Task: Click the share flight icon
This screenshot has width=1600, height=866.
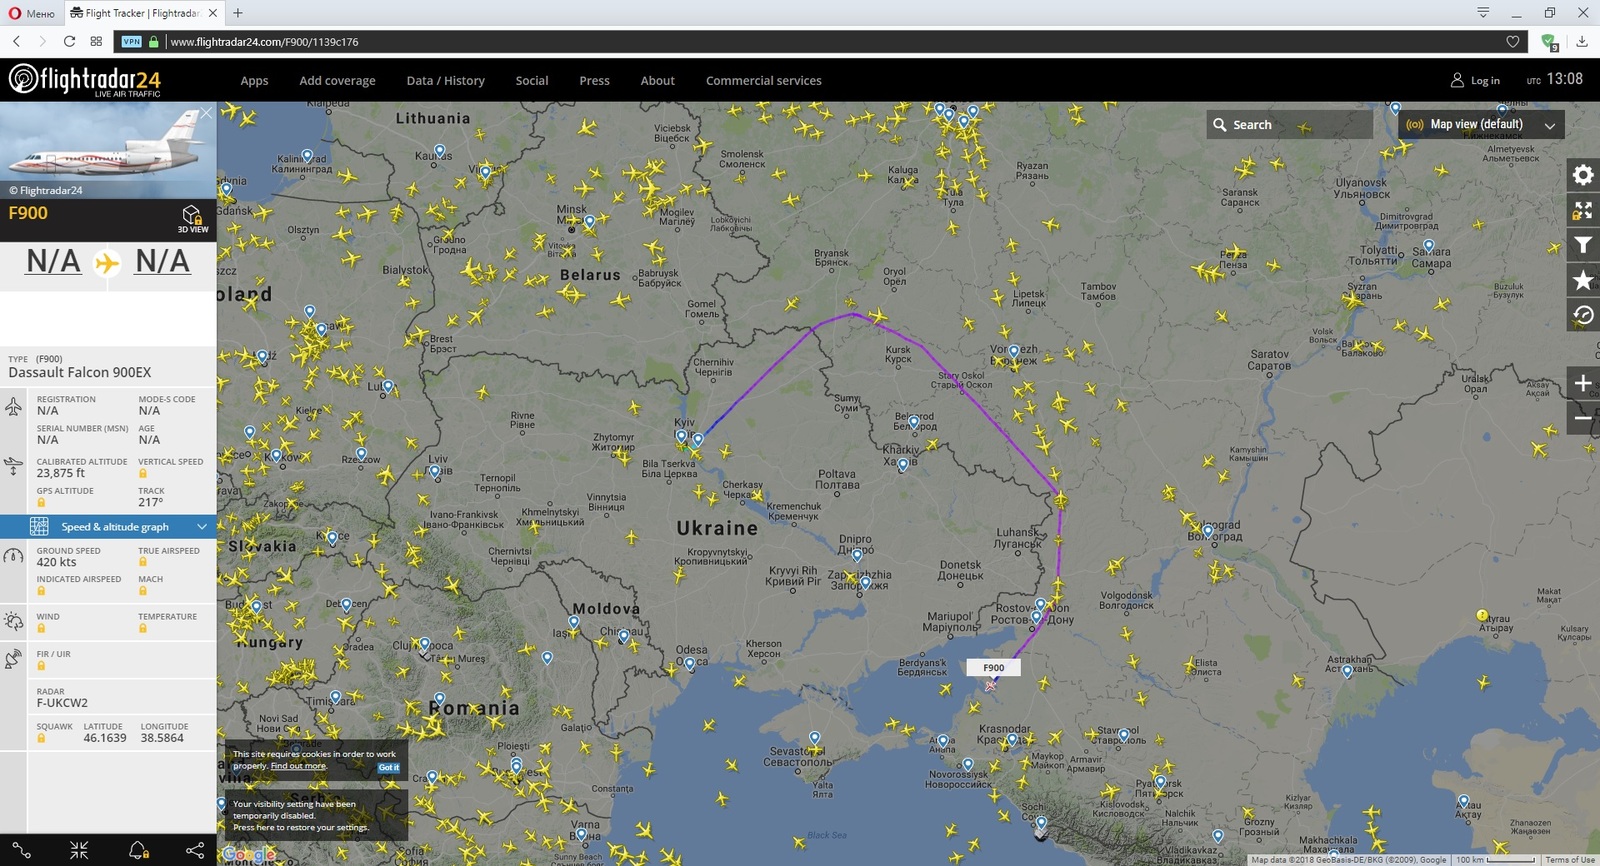Action: coord(194,850)
